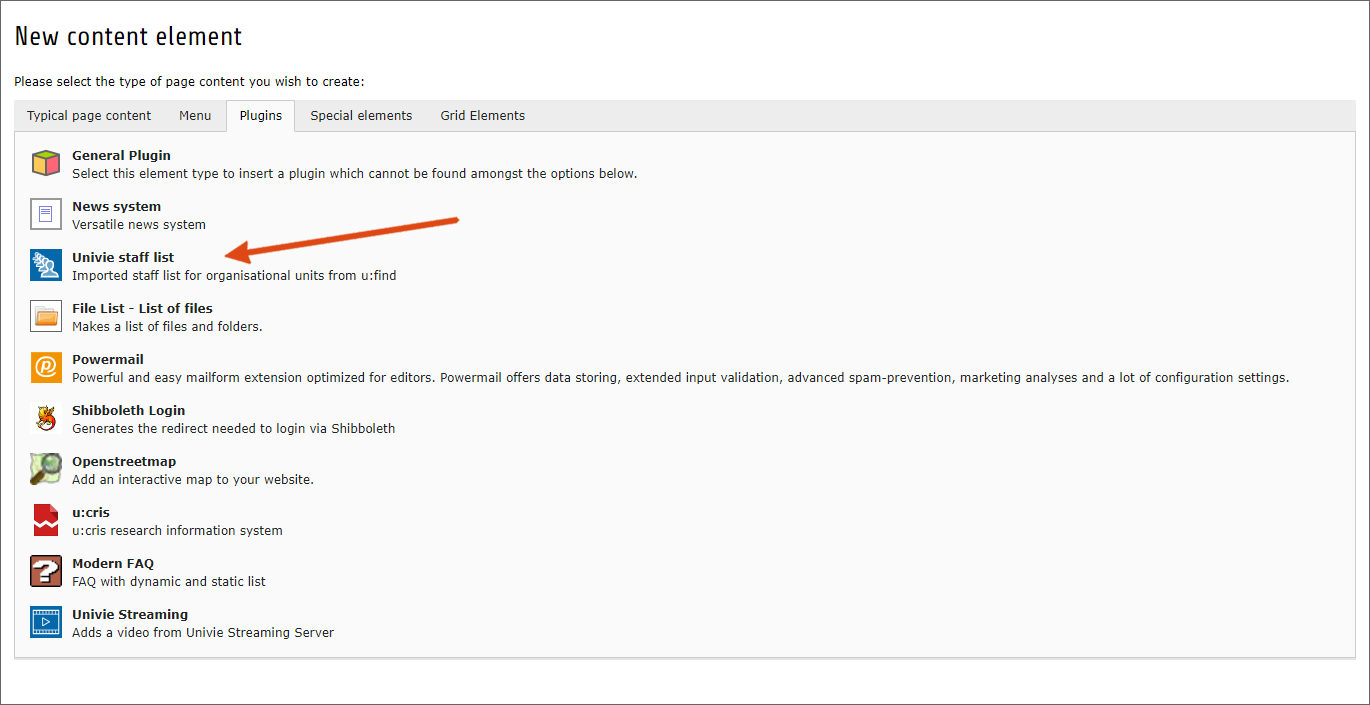Choose the u:cris plugin title
Viewport: 1370px width, 705px height.
coord(91,513)
